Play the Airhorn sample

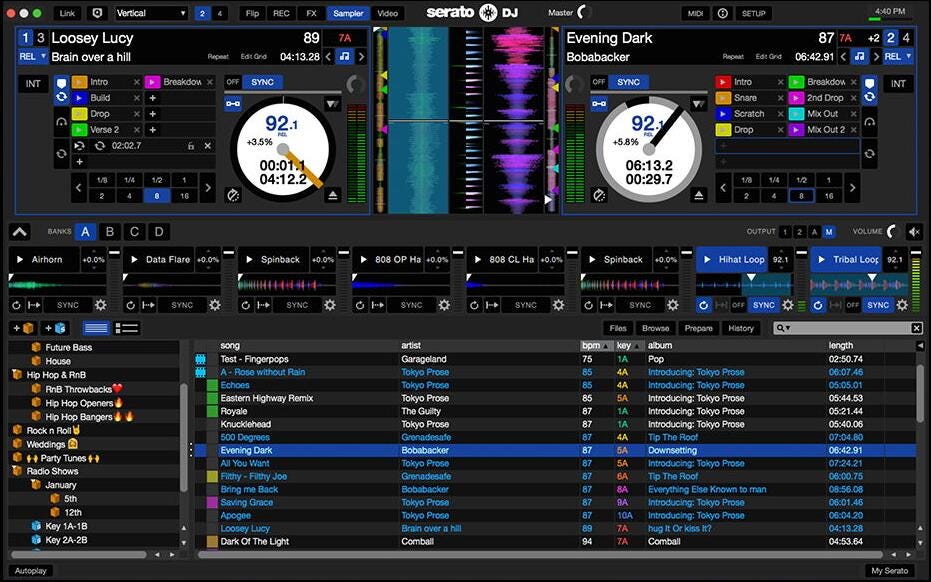(20, 260)
